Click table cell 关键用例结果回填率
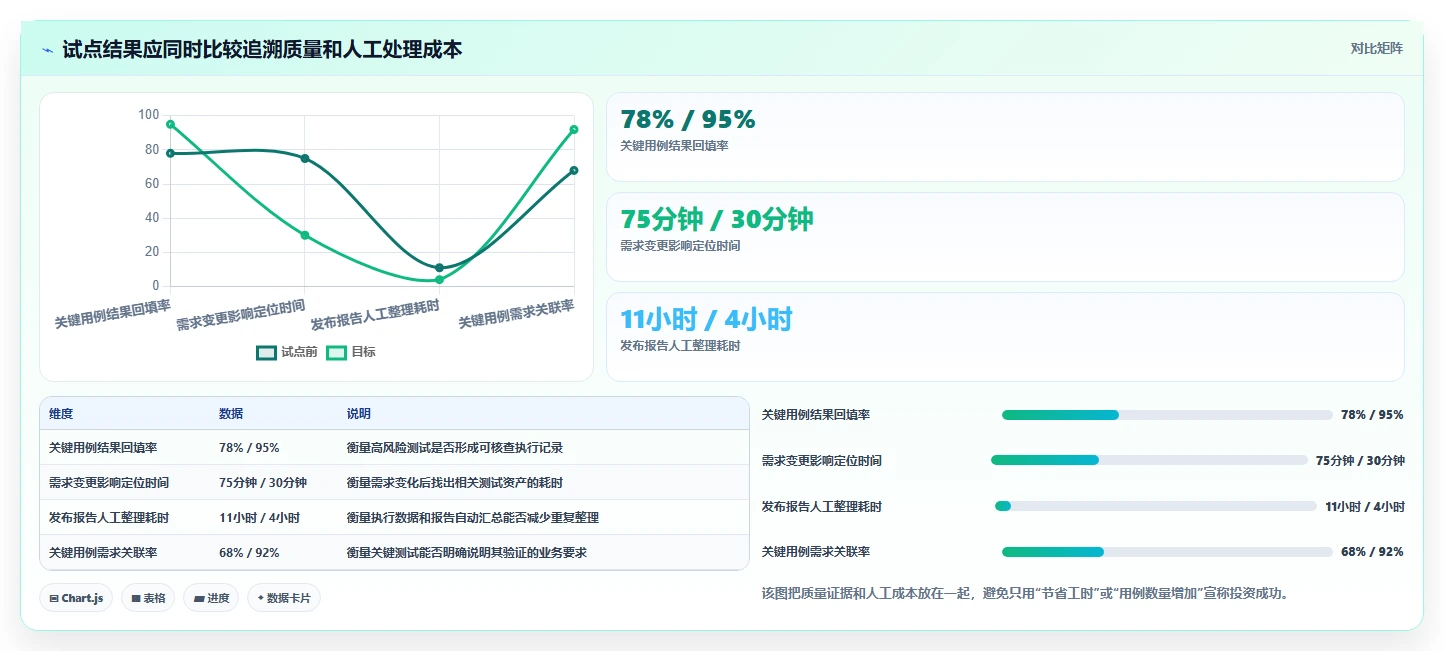Screen dimensions: 1444x651 [103, 448]
